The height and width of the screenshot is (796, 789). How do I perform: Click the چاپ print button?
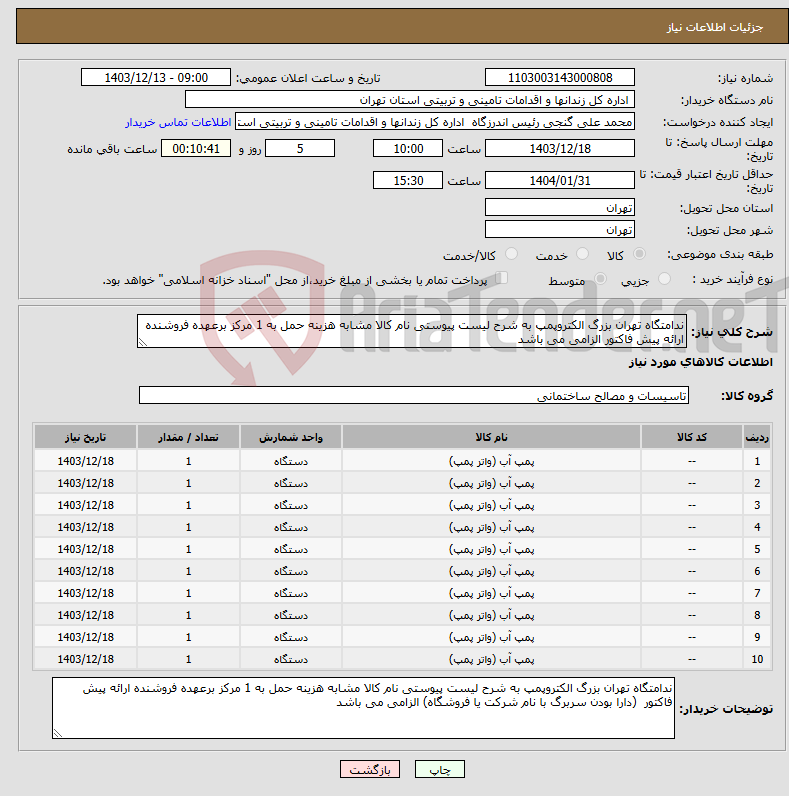[440, 769]
